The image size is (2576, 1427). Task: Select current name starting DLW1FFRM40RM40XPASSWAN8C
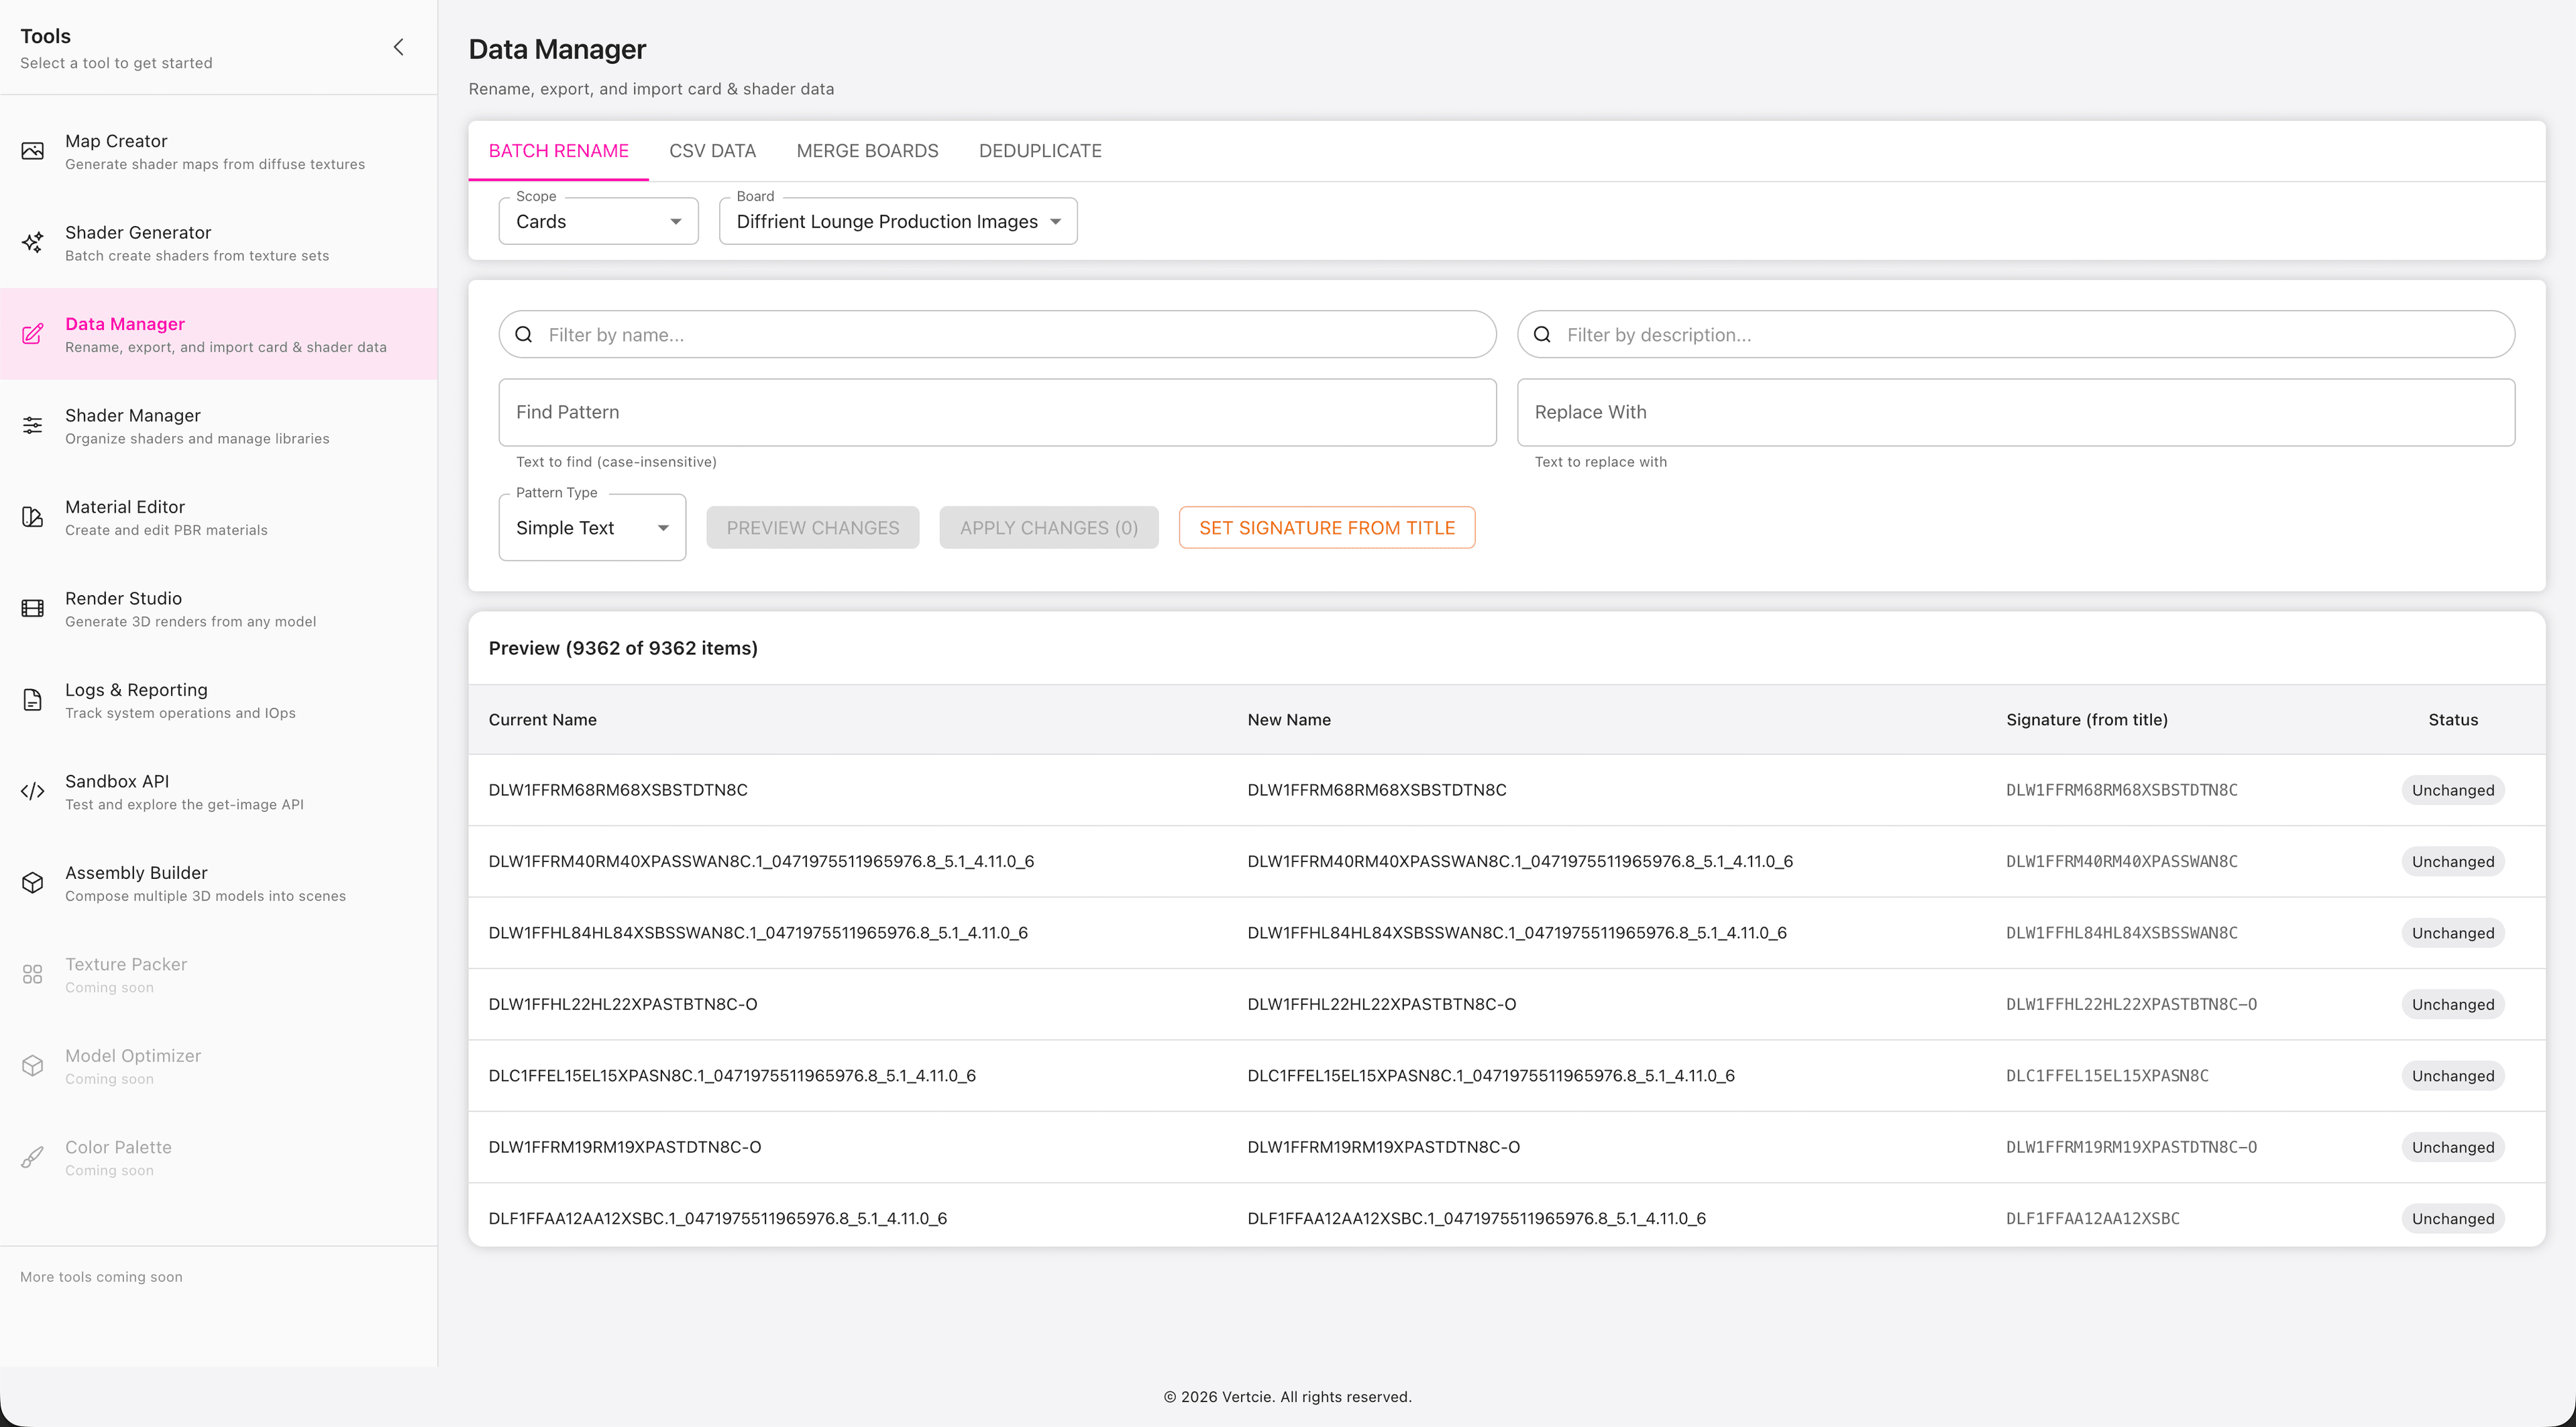click(x=761, y=861)
